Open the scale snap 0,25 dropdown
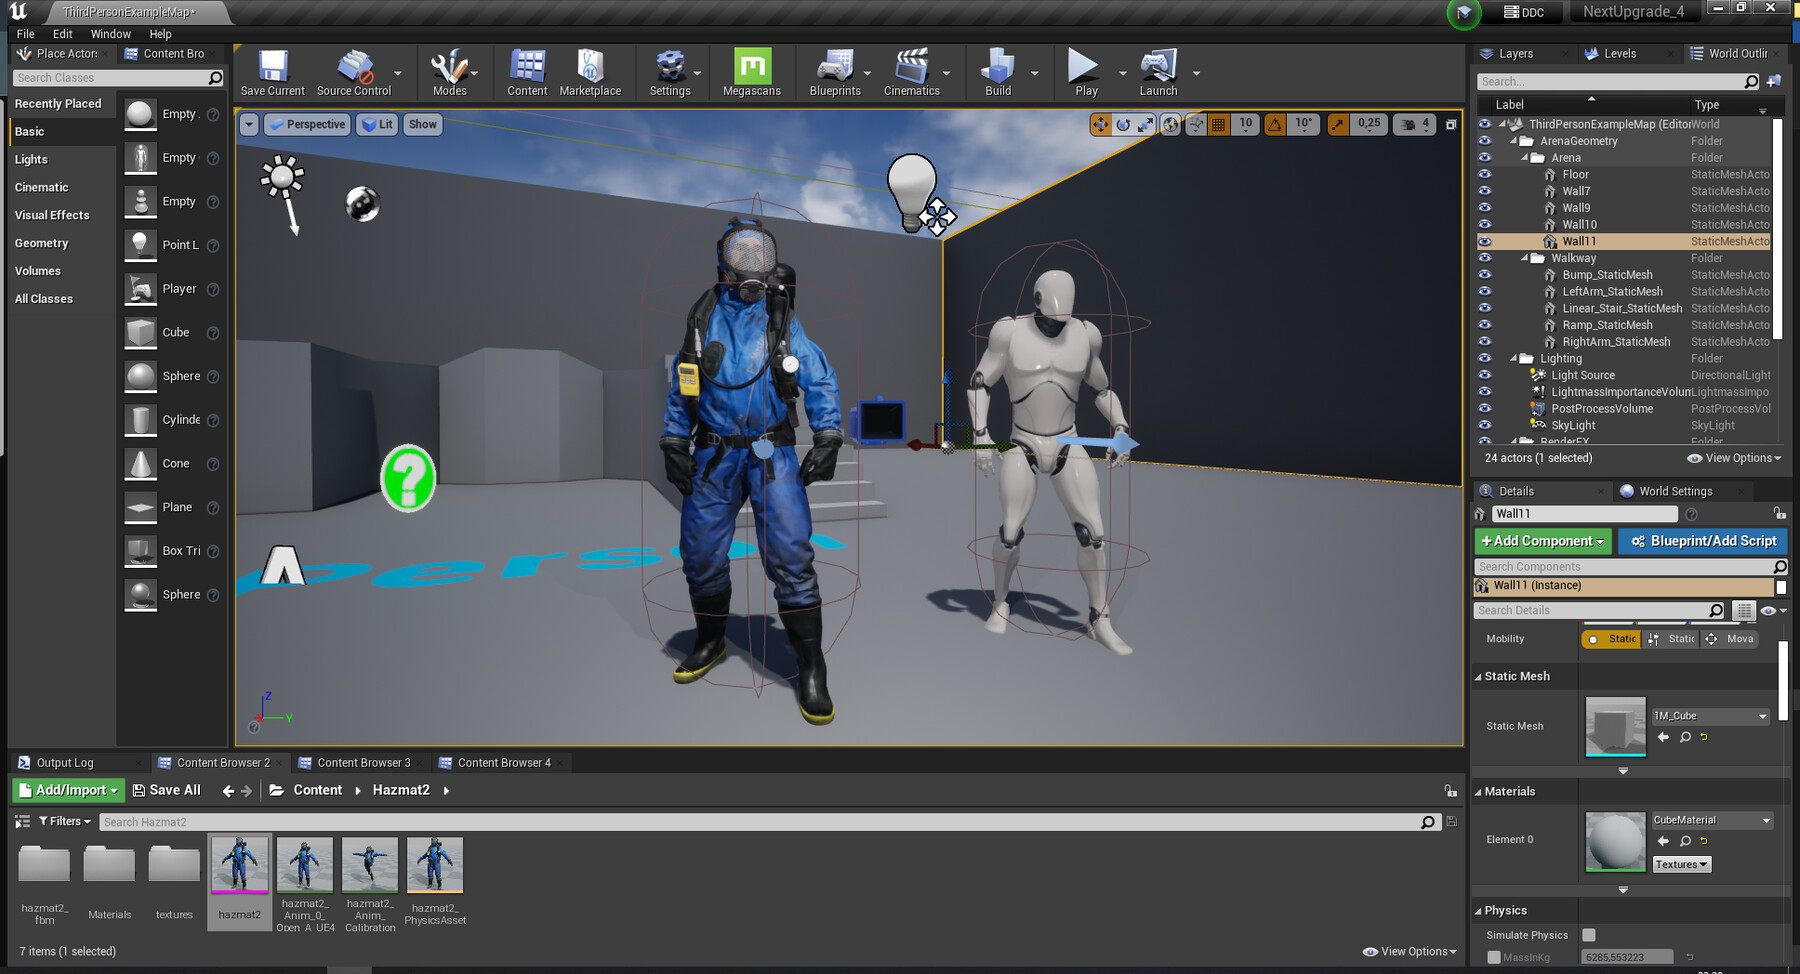Viewport: 1800px width, 974px height. [x=1369, y=124]
